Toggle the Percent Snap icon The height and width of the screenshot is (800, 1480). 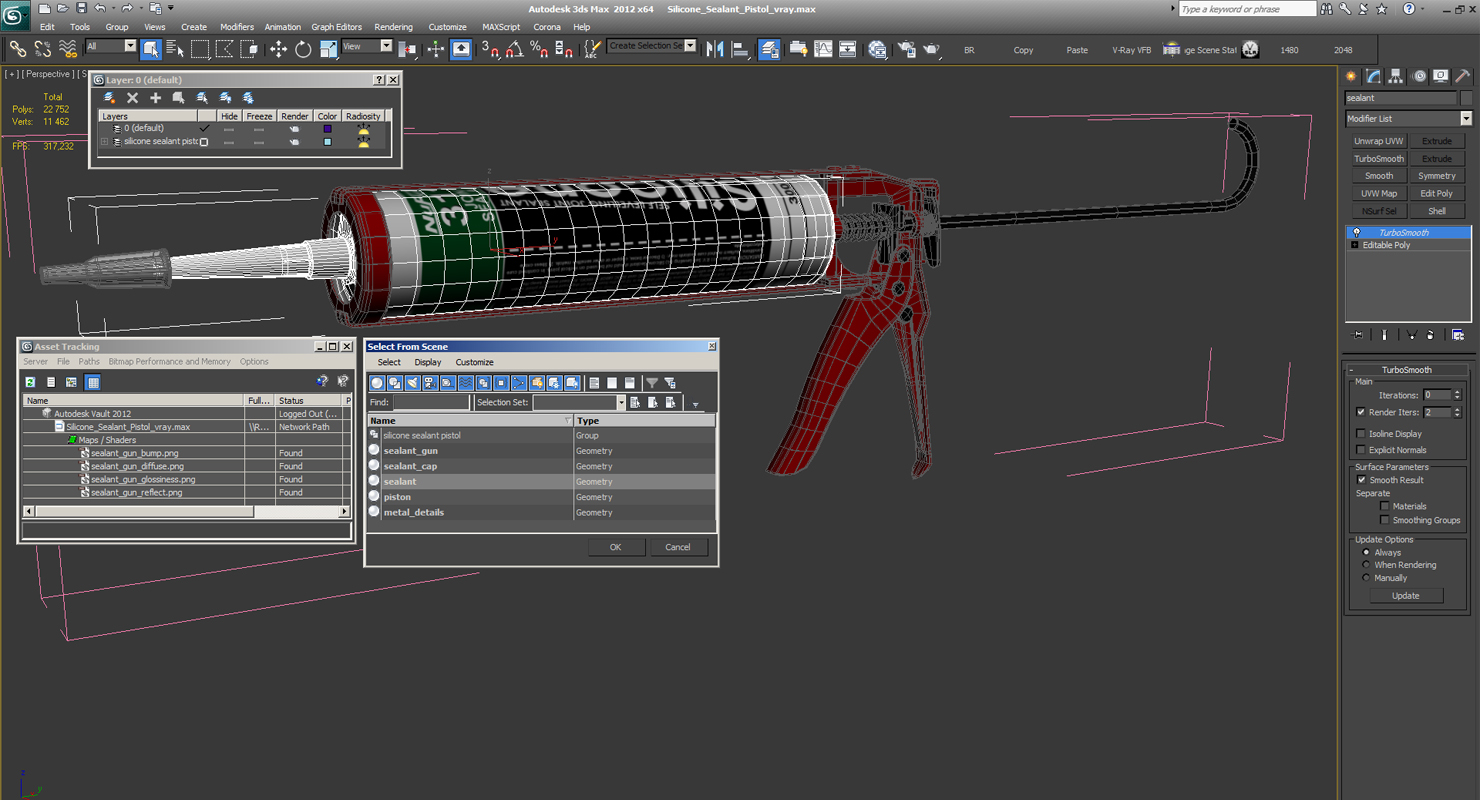point(538,49)
